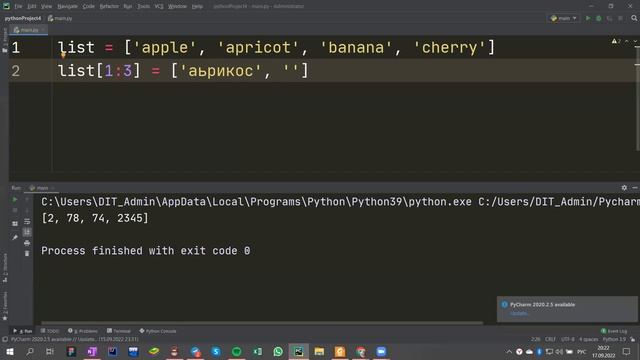The height and width of the screenshot is (360, 640).
Task: Open the Python Console tool window tab
Action: 158,331
